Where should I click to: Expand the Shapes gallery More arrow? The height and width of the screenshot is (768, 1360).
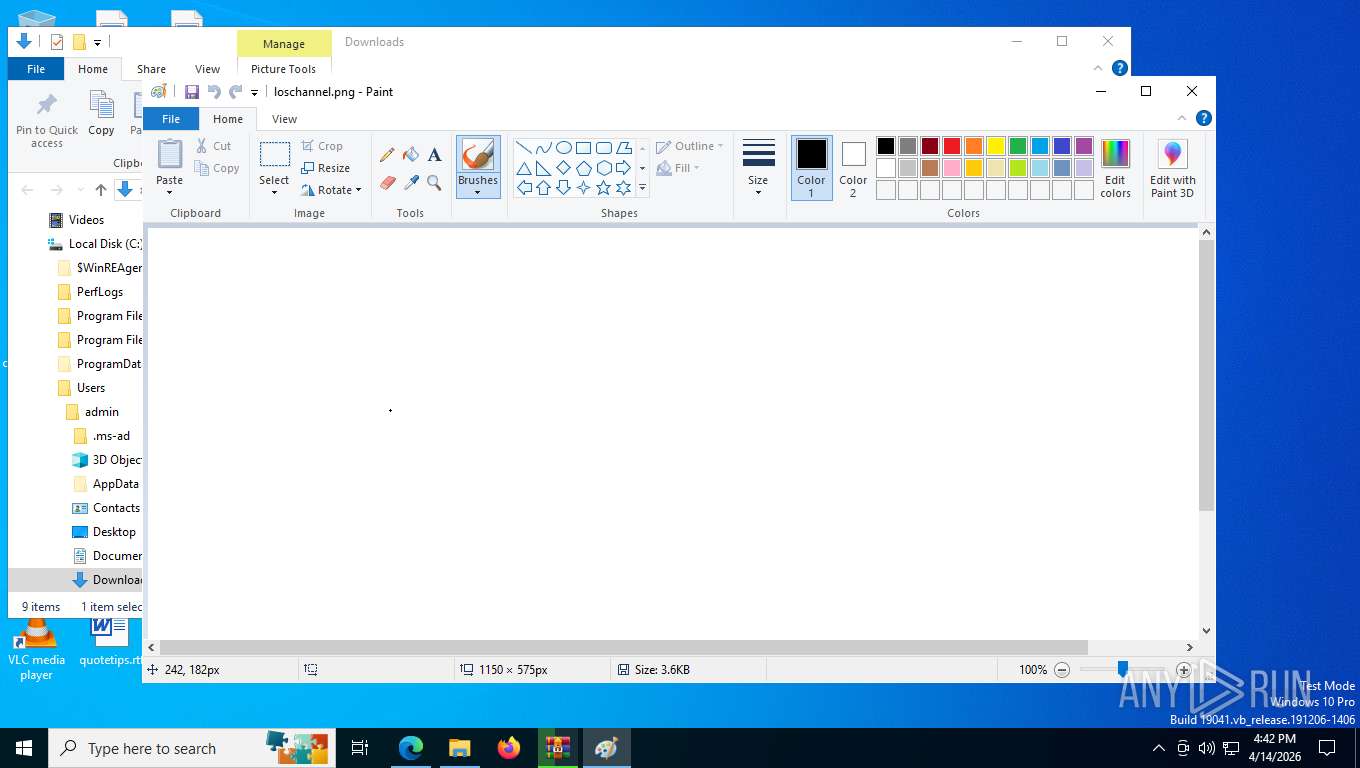point(642,187)
